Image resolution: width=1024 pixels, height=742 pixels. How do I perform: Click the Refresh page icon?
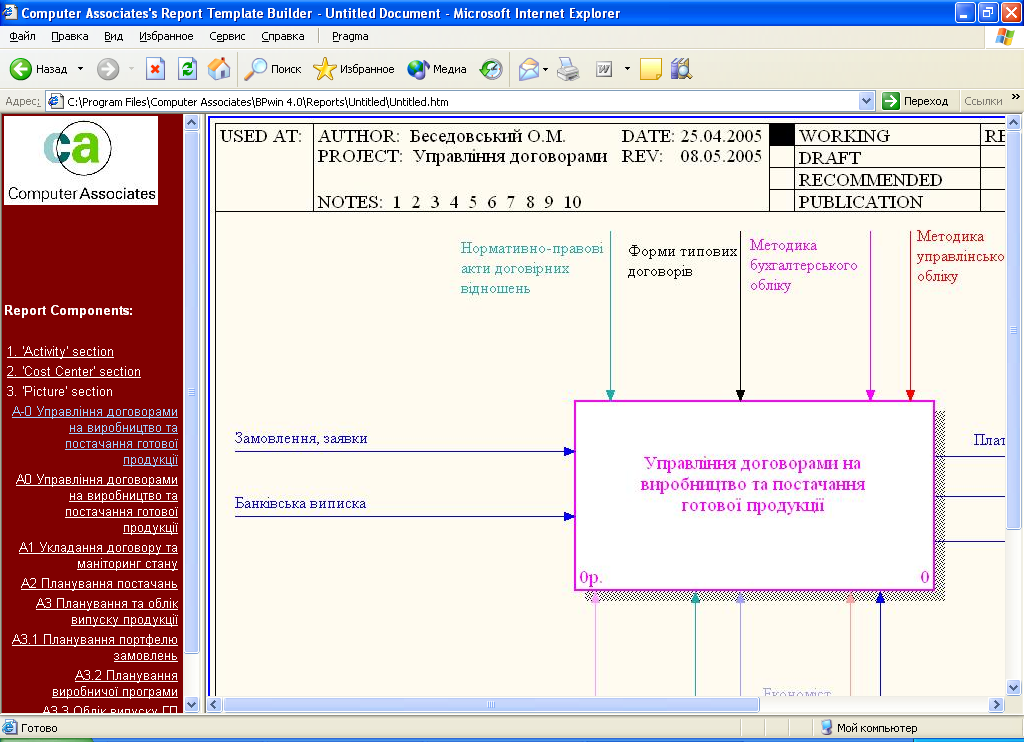tap(187, 69)
